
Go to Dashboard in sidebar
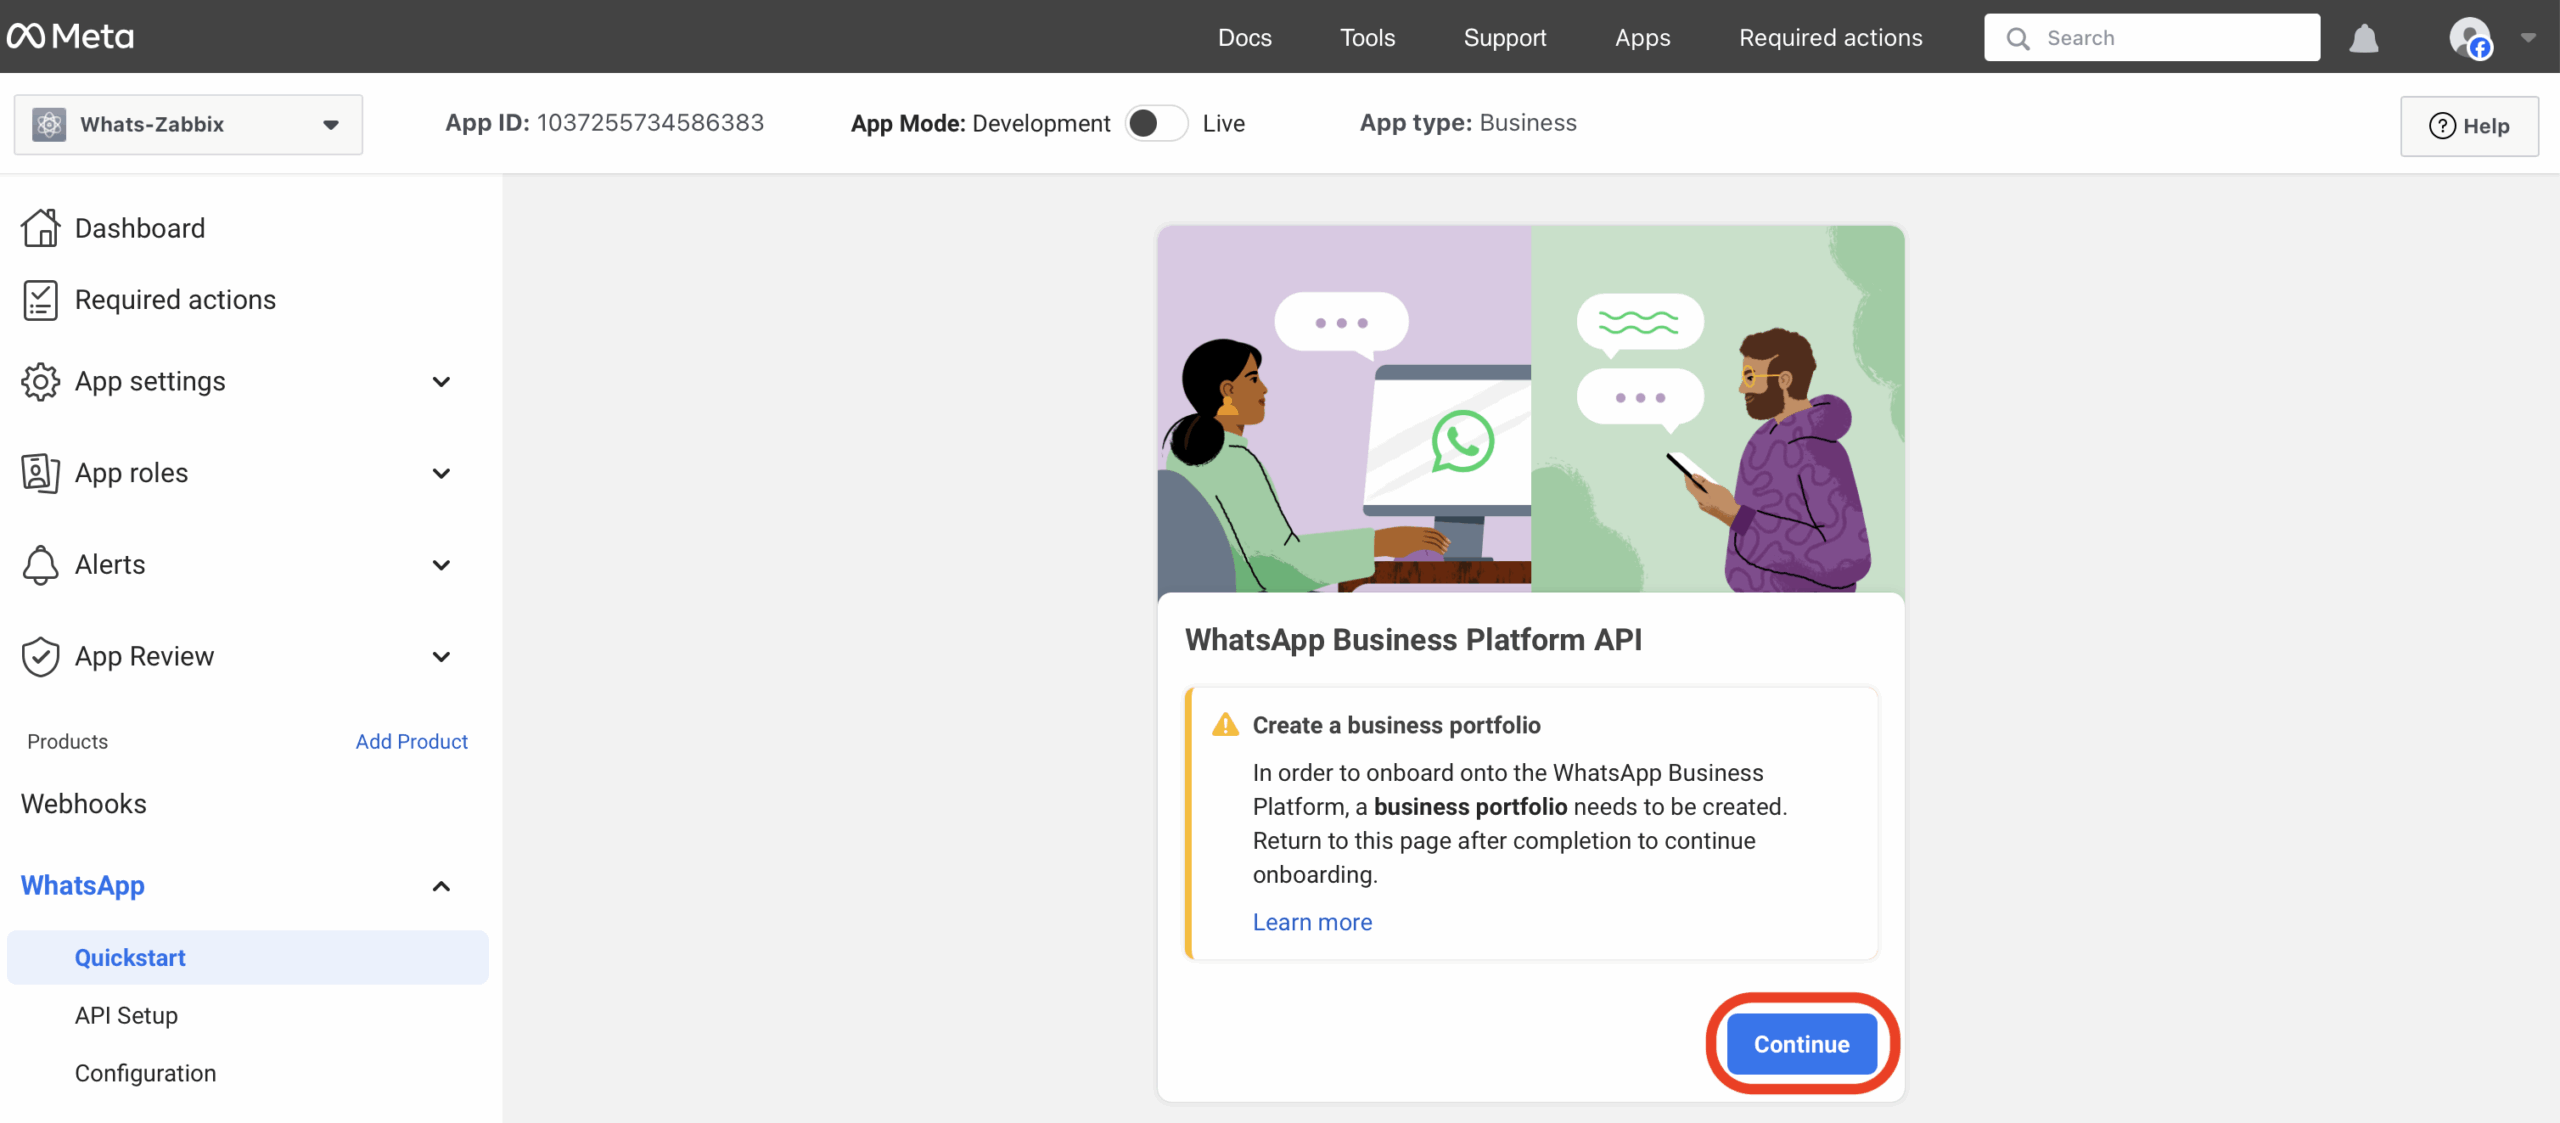[x=140, y=228]
